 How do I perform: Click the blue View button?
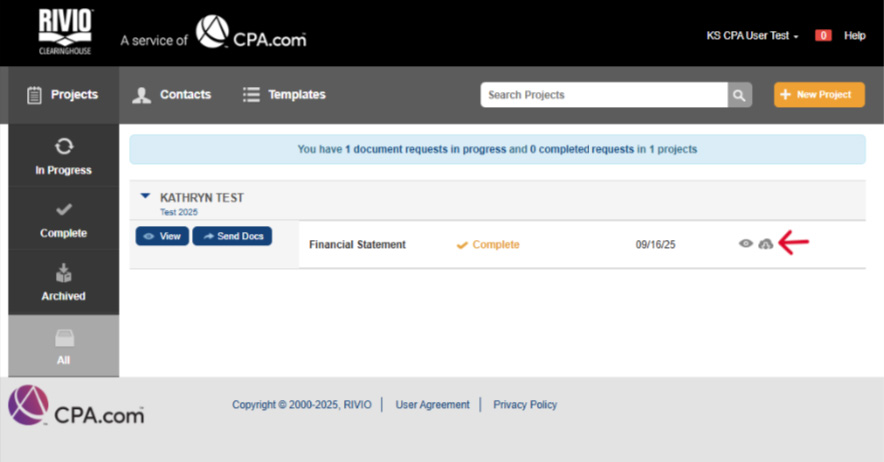[x=162, y=236]
